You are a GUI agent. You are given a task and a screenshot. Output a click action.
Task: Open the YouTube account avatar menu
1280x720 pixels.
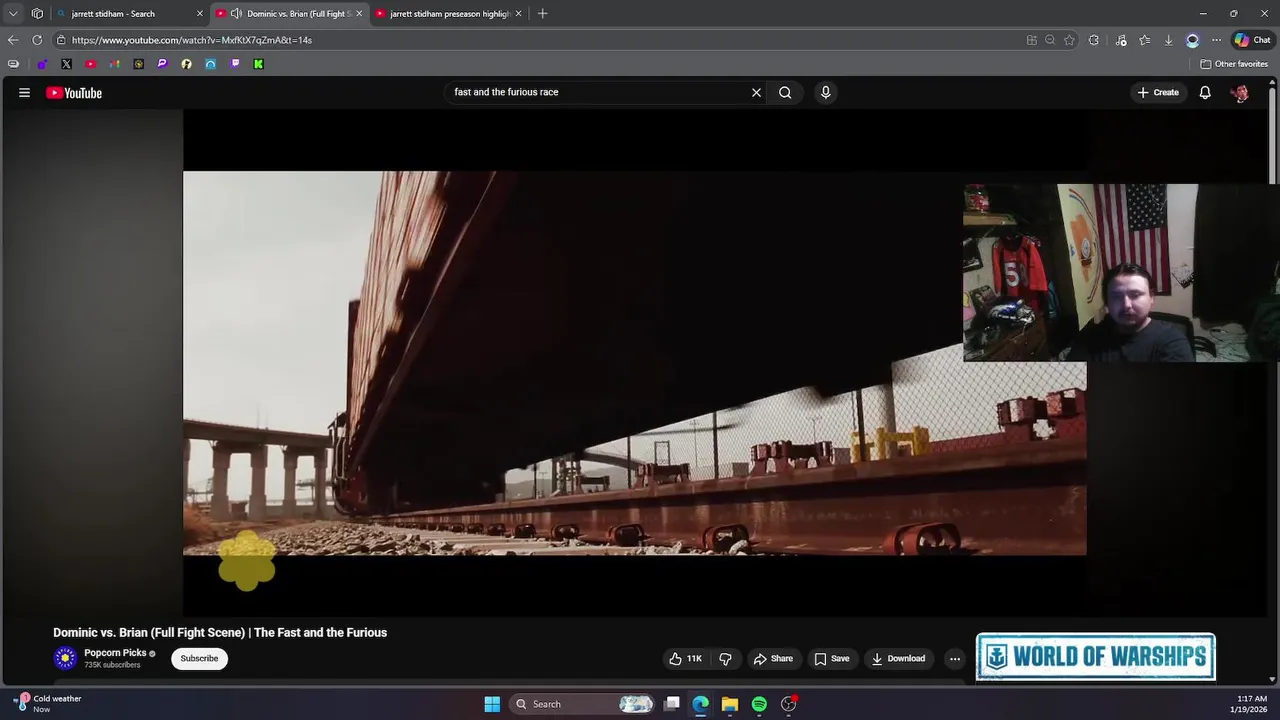tap(1240, 93)
